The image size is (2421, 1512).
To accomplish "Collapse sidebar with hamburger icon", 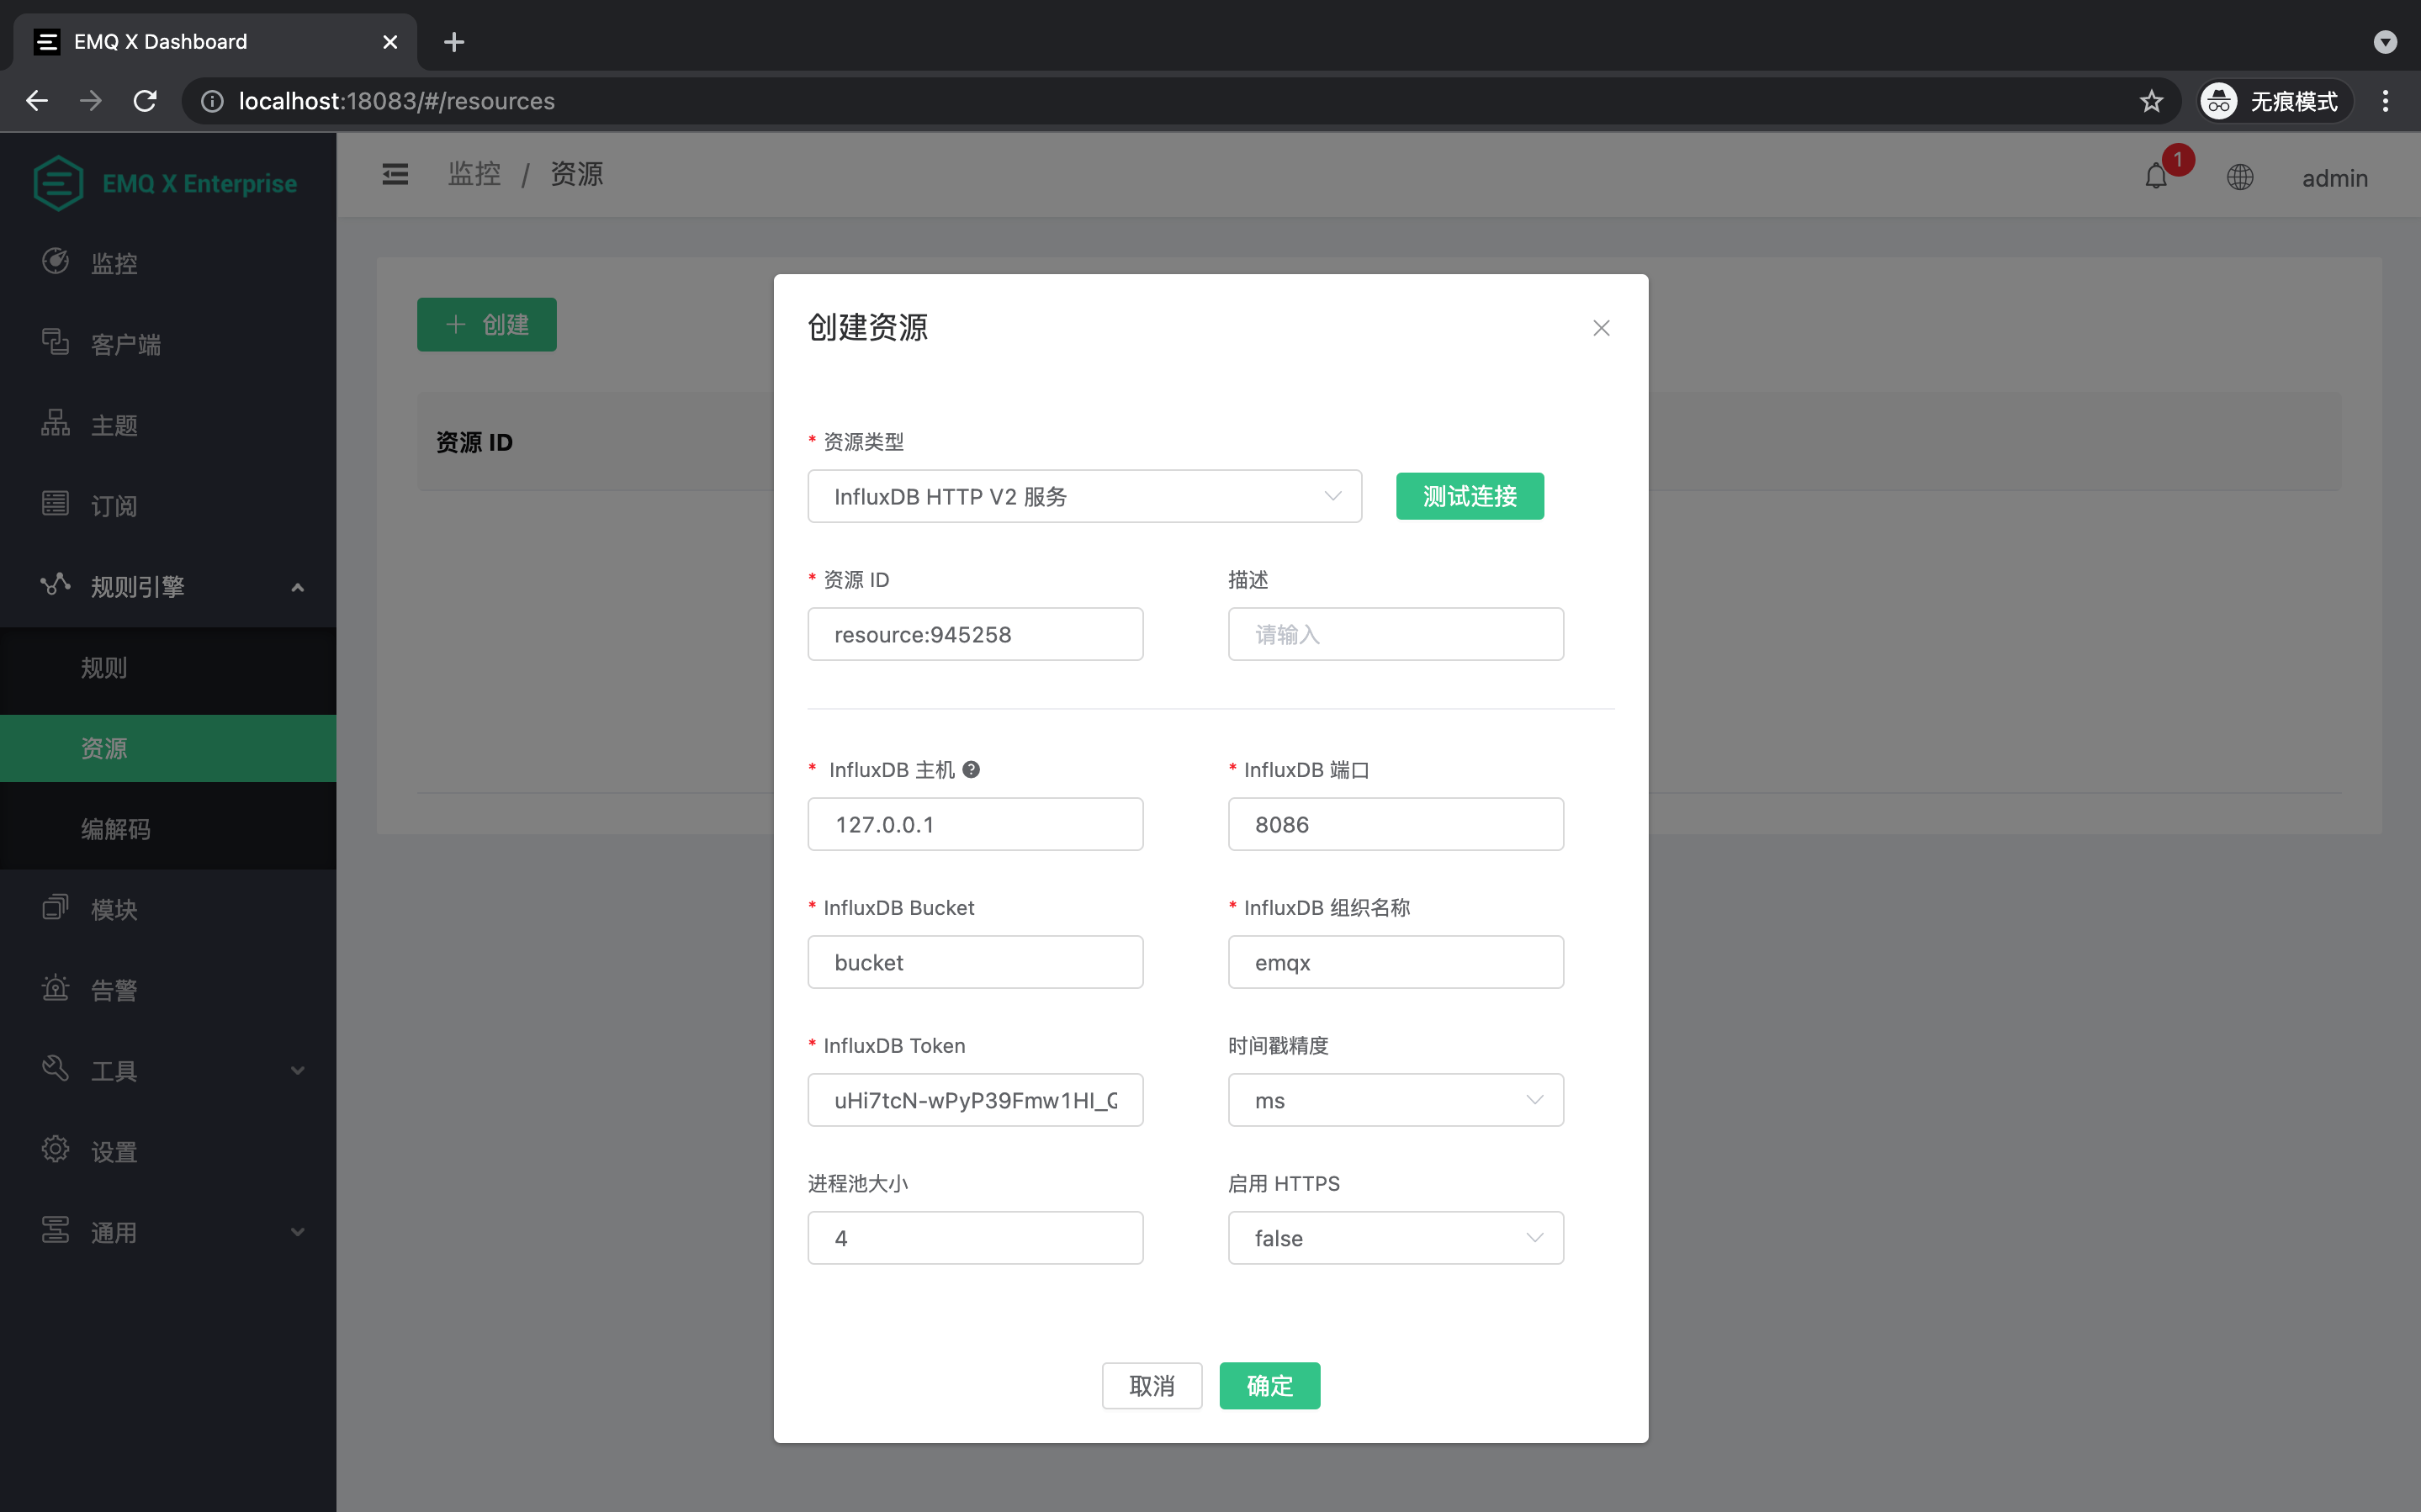I will click(395, 175).
